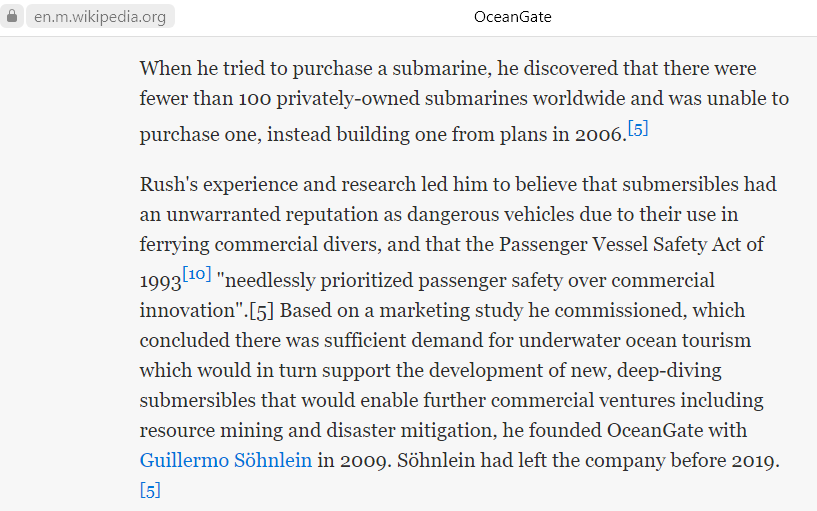Click the plain [5] after "innovation"

pyautogui.click(x=263, y=310)
